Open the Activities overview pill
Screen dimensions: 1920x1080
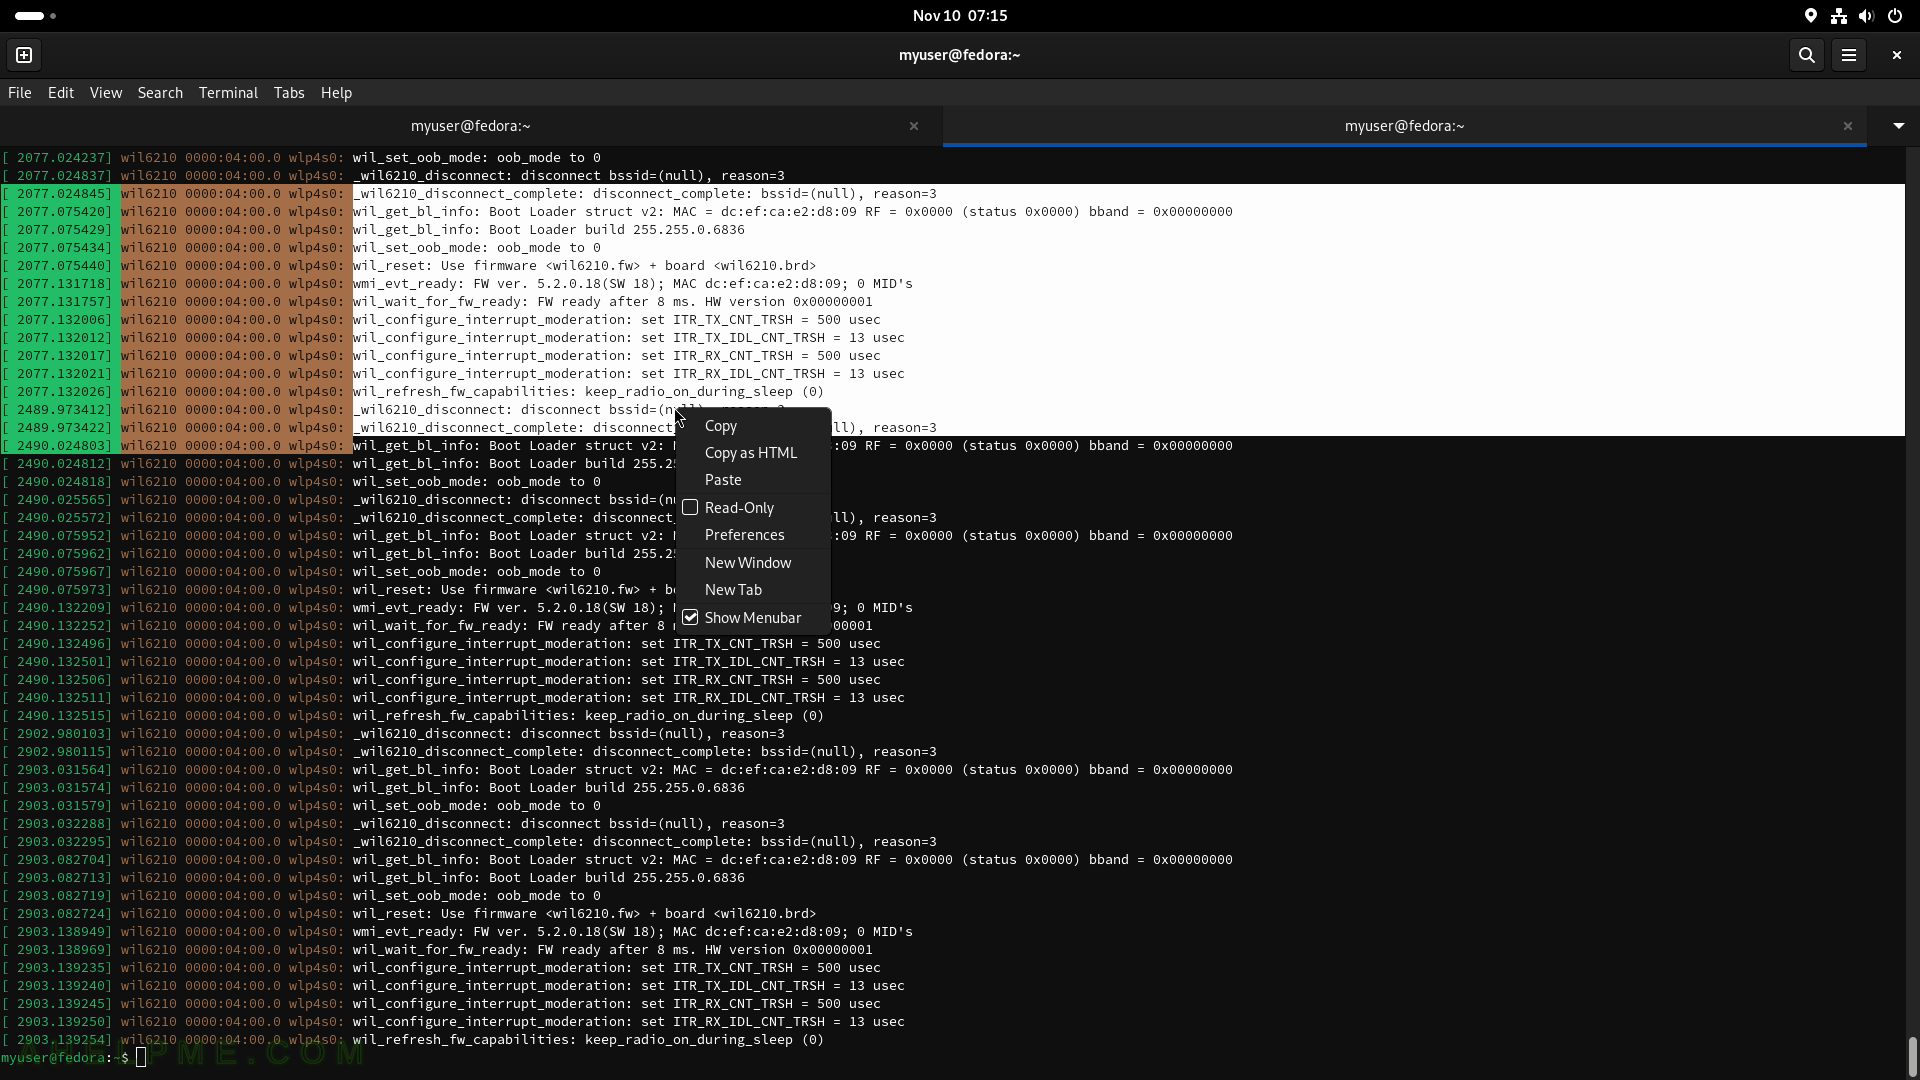(x=35, y=16)
